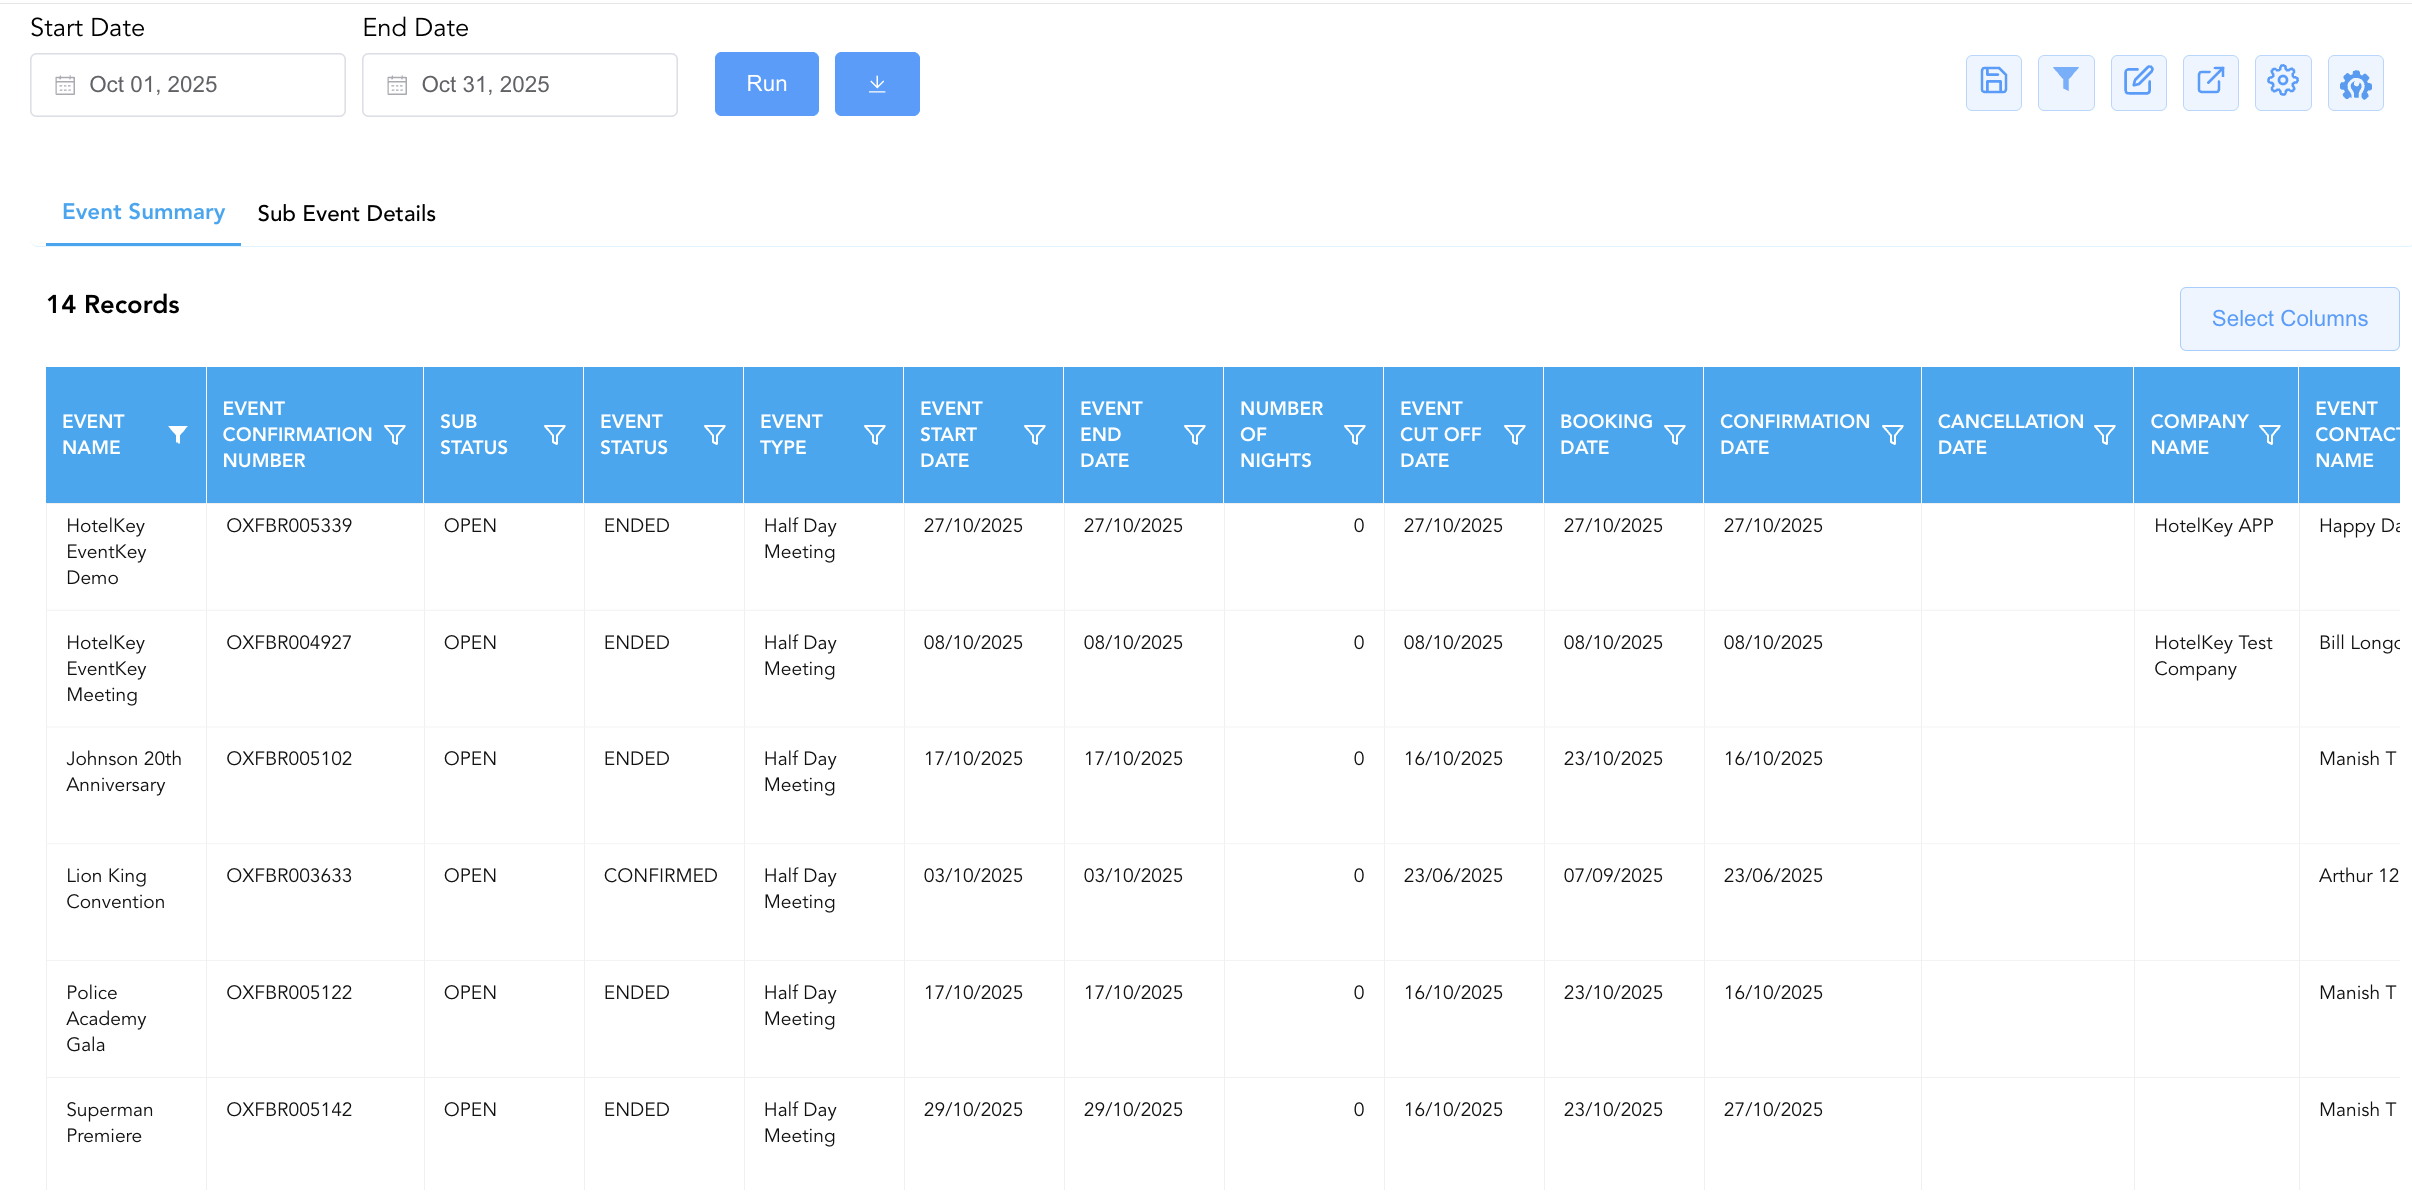
Task: Filter the Cancellation Date column
Action: coord(2105,434)
